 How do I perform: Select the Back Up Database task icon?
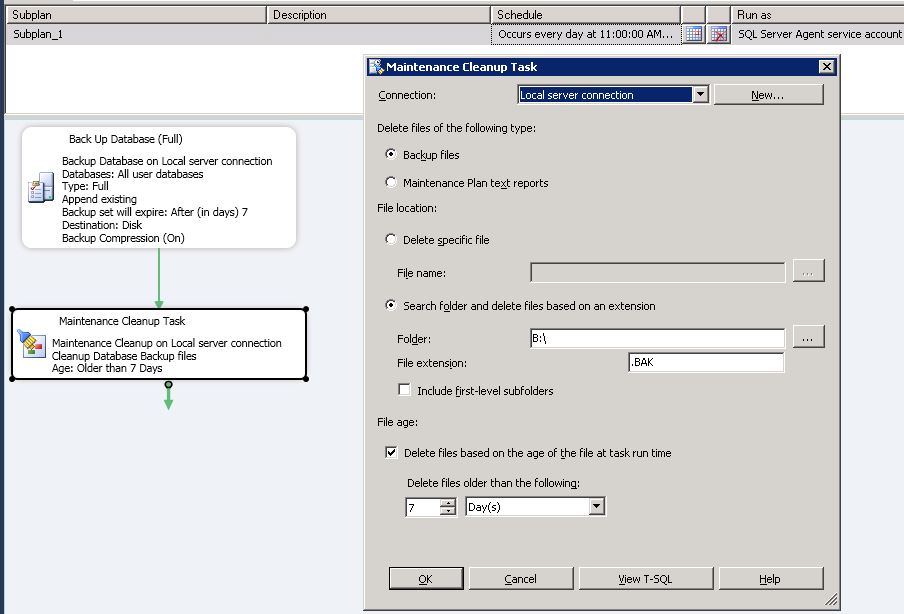click(41, 187)
